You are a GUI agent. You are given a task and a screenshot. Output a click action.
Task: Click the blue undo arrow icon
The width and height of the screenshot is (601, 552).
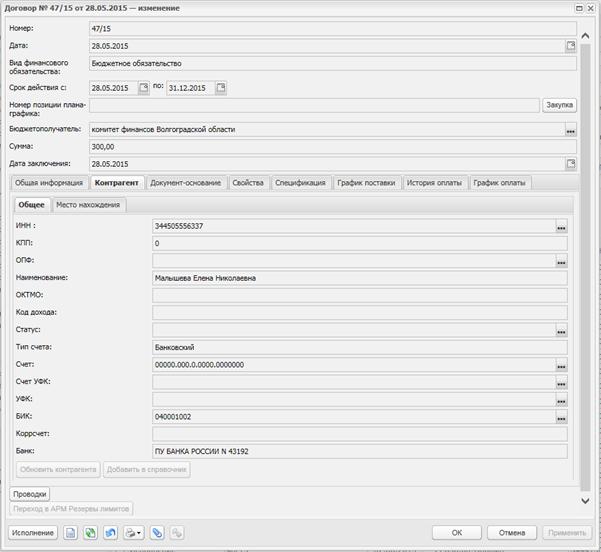(x=111, y=533)
